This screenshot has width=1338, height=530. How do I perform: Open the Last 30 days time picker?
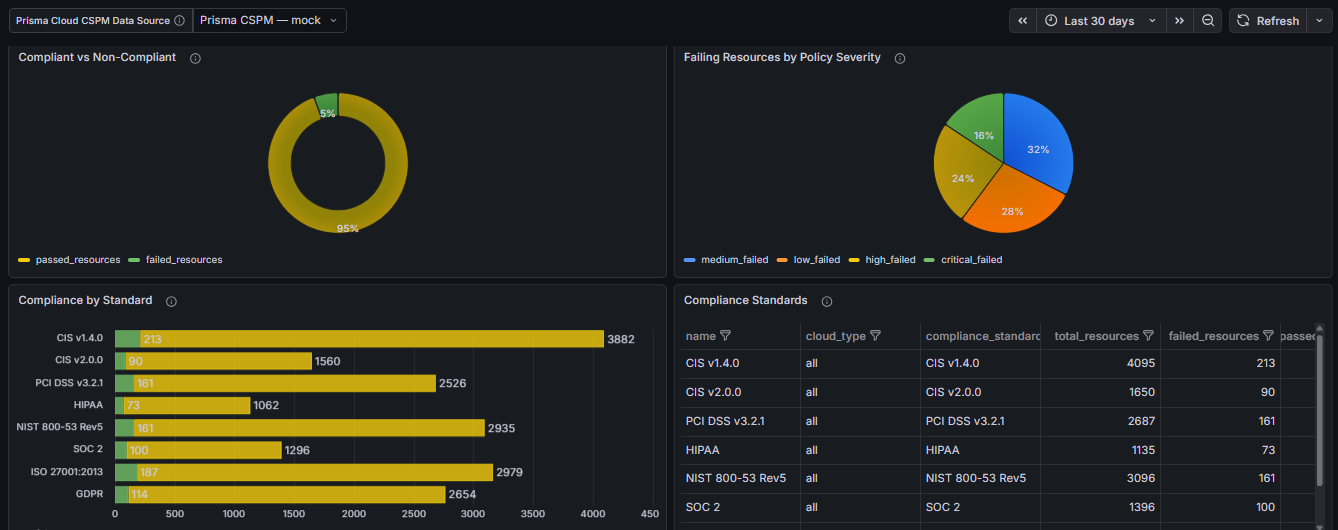tap(1101, 20)
